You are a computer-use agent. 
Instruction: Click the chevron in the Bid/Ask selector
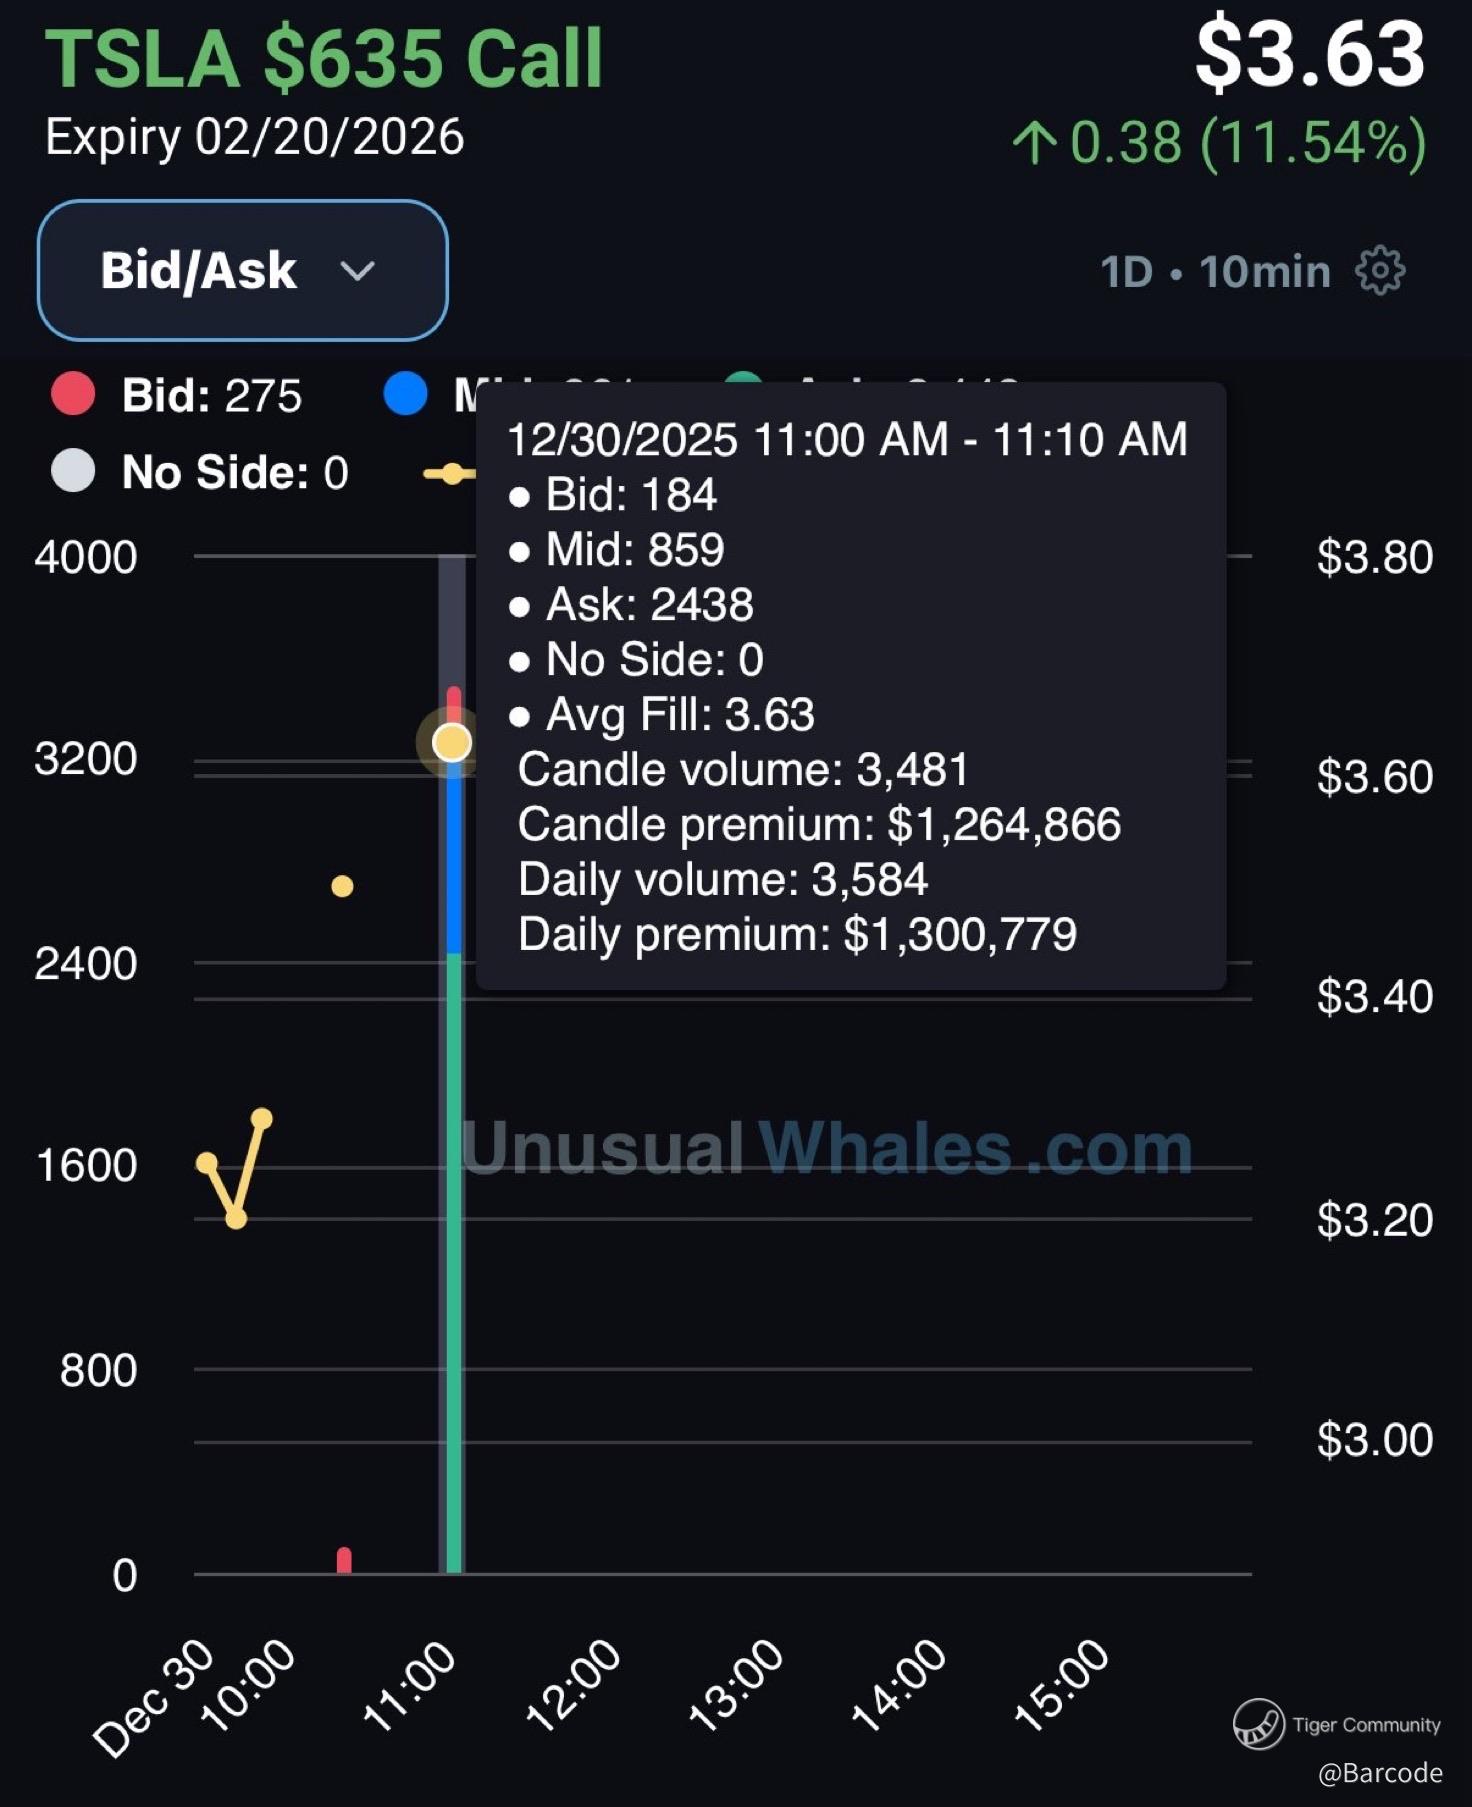point(357,270)
